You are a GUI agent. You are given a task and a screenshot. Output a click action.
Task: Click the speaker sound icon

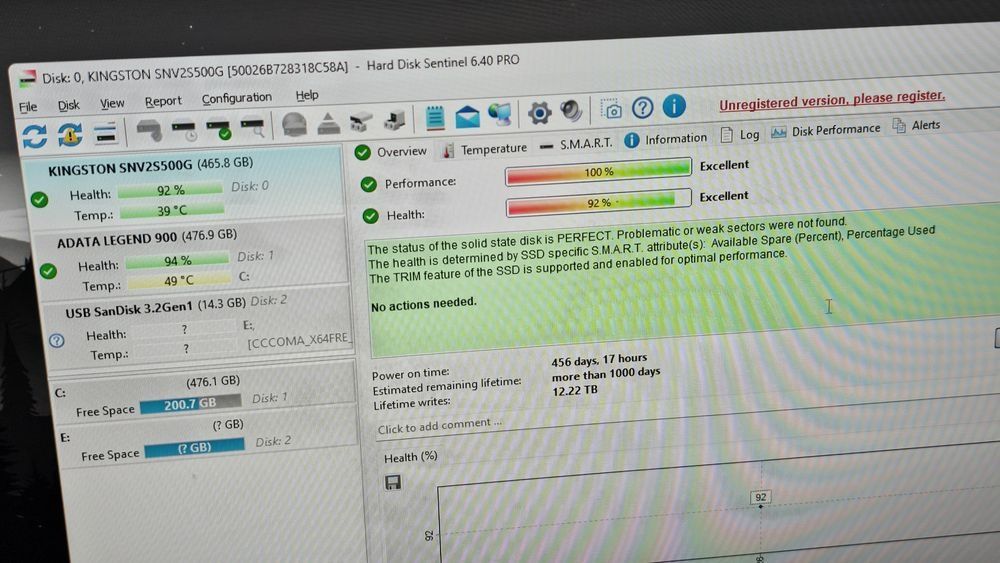(571, 111)
